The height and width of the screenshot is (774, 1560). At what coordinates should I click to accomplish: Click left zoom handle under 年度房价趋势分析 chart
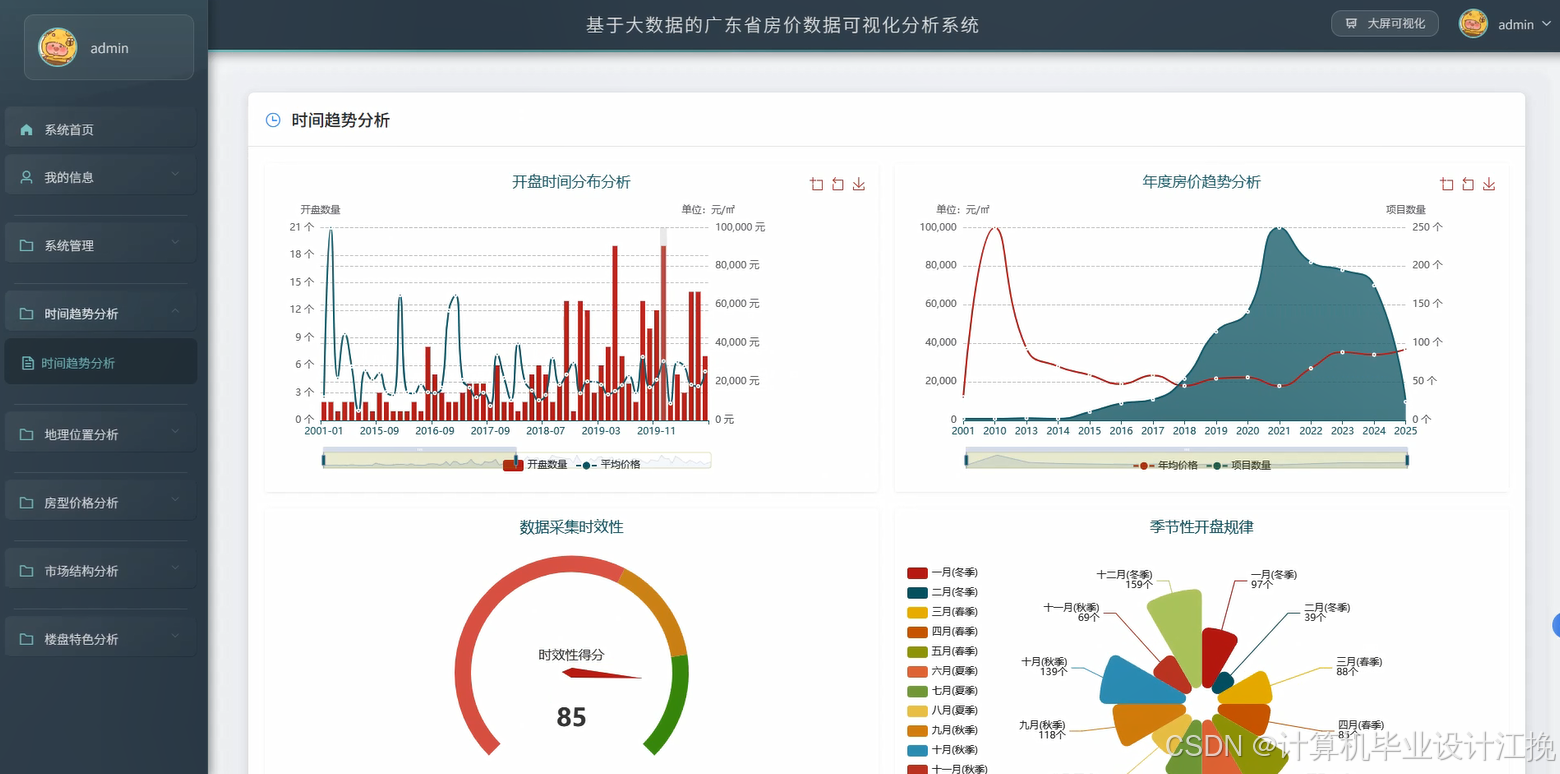(x=966, y=460)
